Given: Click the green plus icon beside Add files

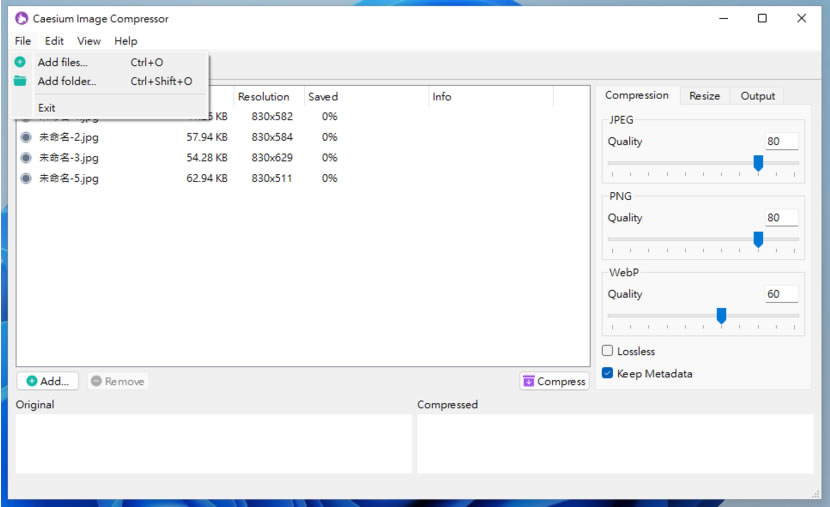Looking at the screenshot, I should 20,62.
